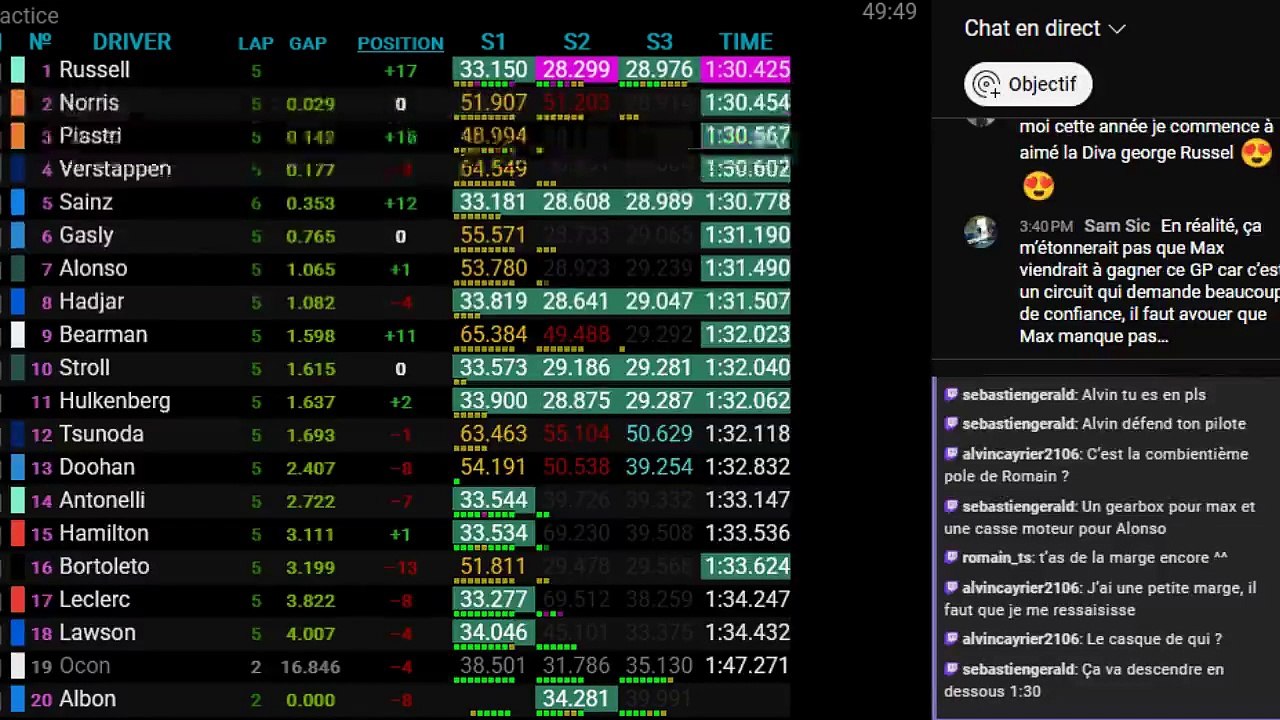1280x720 pixels.
Task: Click Russell's lap time 1:30.425
Action: 746,70
